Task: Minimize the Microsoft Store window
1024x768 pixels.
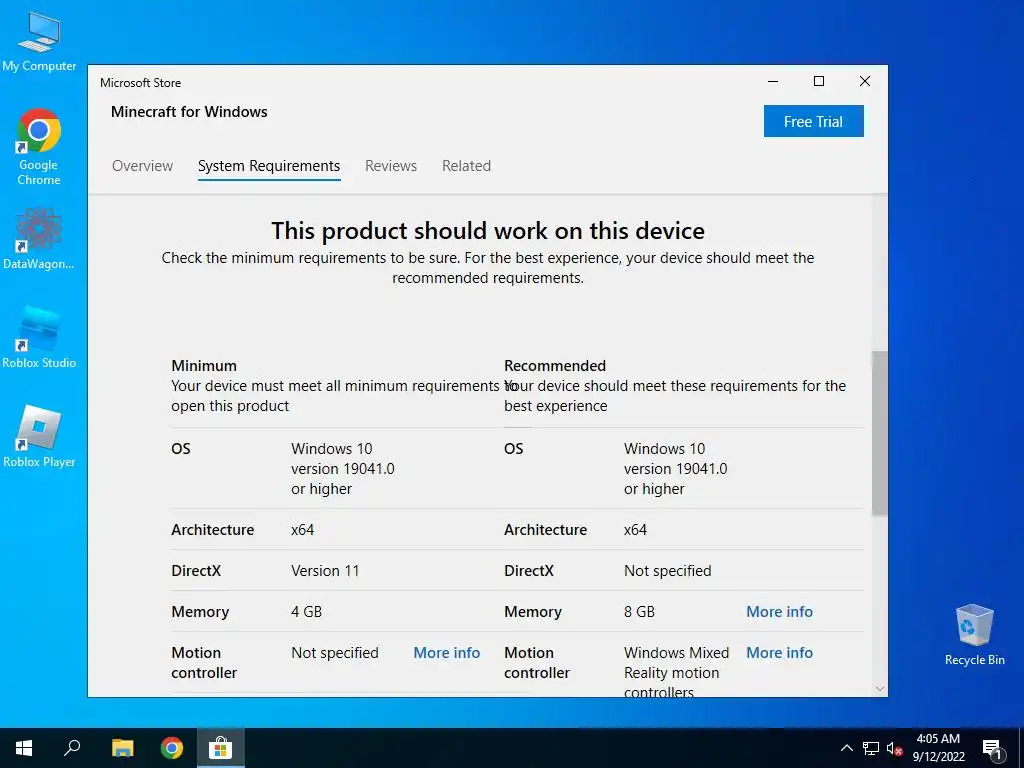Action: [773, 82]
